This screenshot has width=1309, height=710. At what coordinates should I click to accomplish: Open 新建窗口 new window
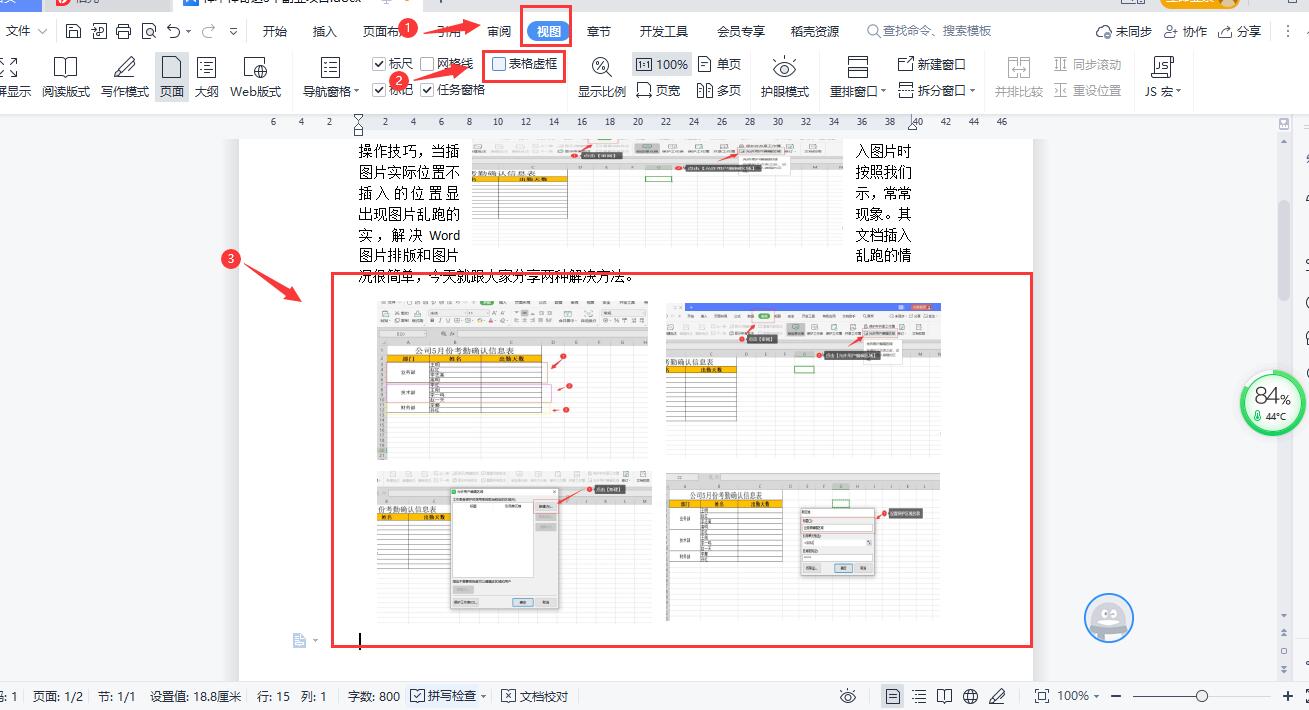[932, 64]
